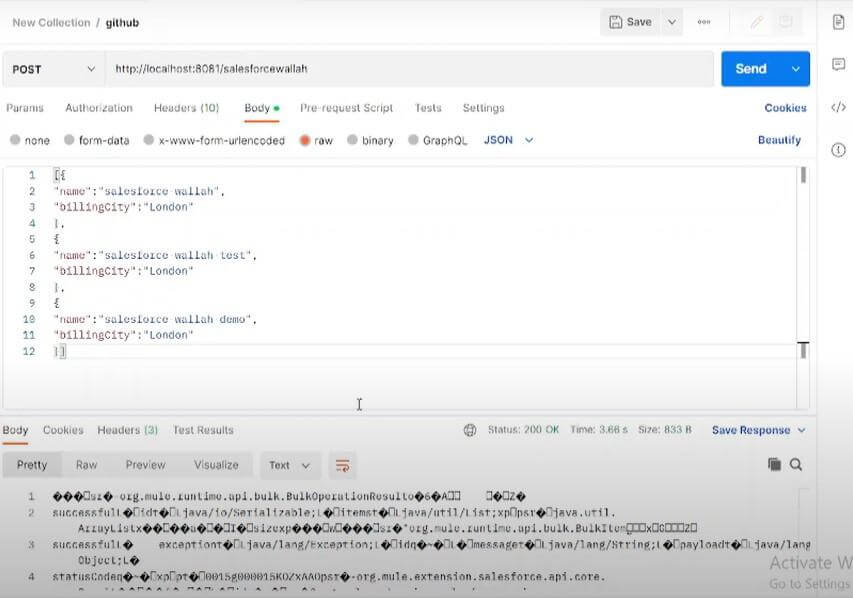Search the response with magnifier icon
Viewport: 853px width, 598px height.
(x=796, y=464)
